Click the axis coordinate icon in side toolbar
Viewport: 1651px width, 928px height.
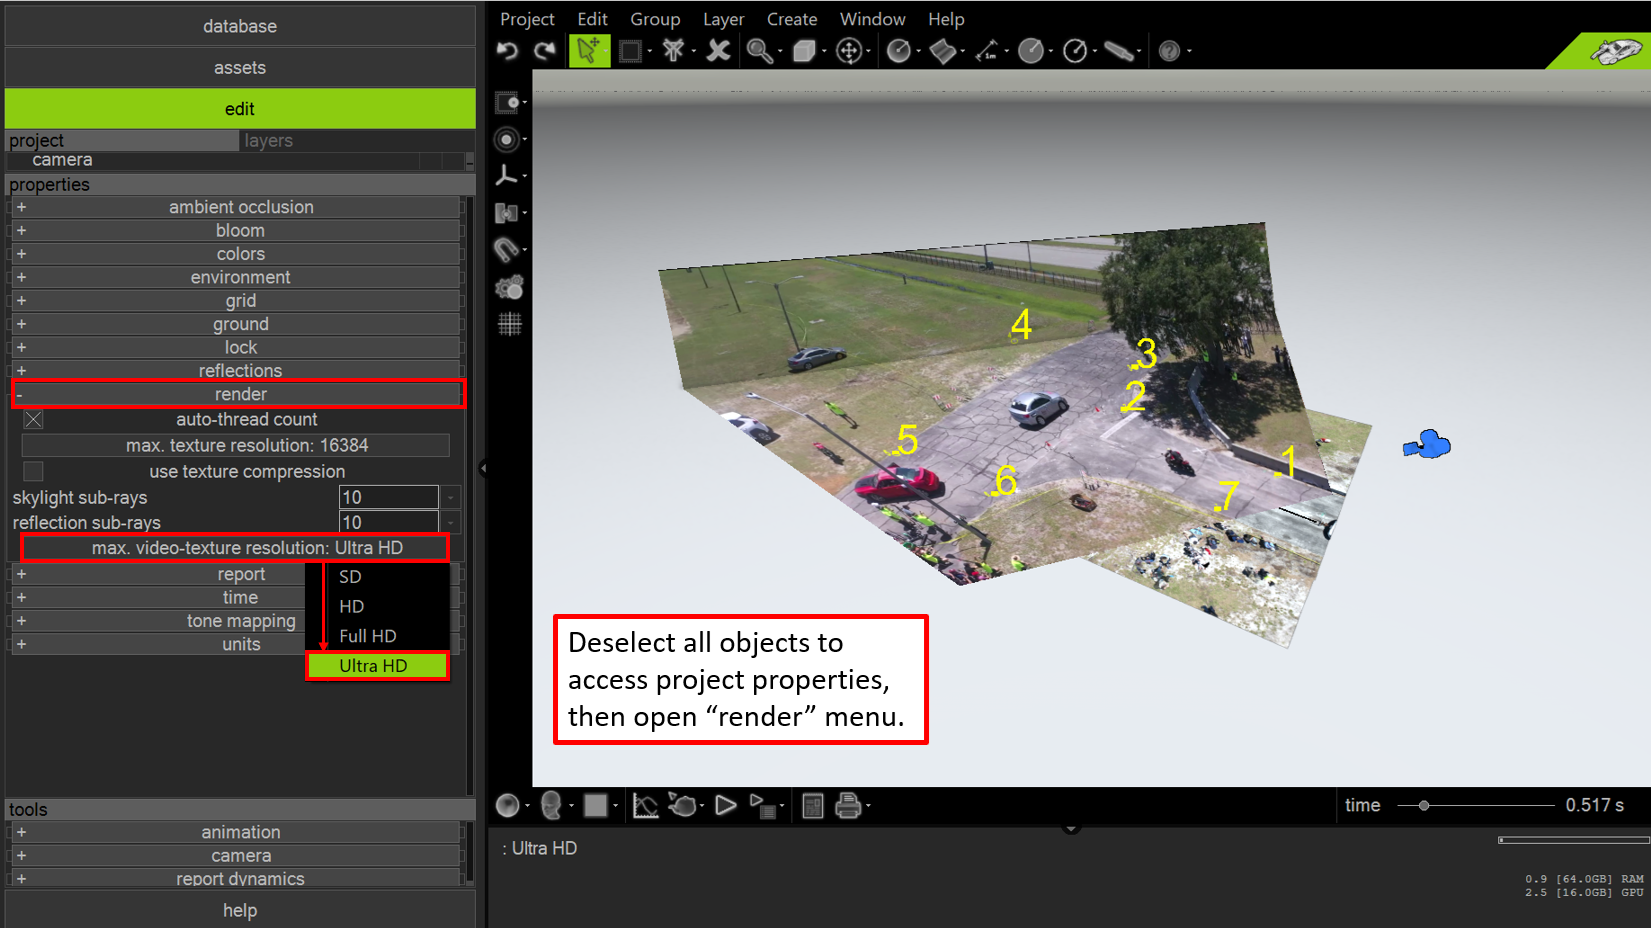click(507, 176)
